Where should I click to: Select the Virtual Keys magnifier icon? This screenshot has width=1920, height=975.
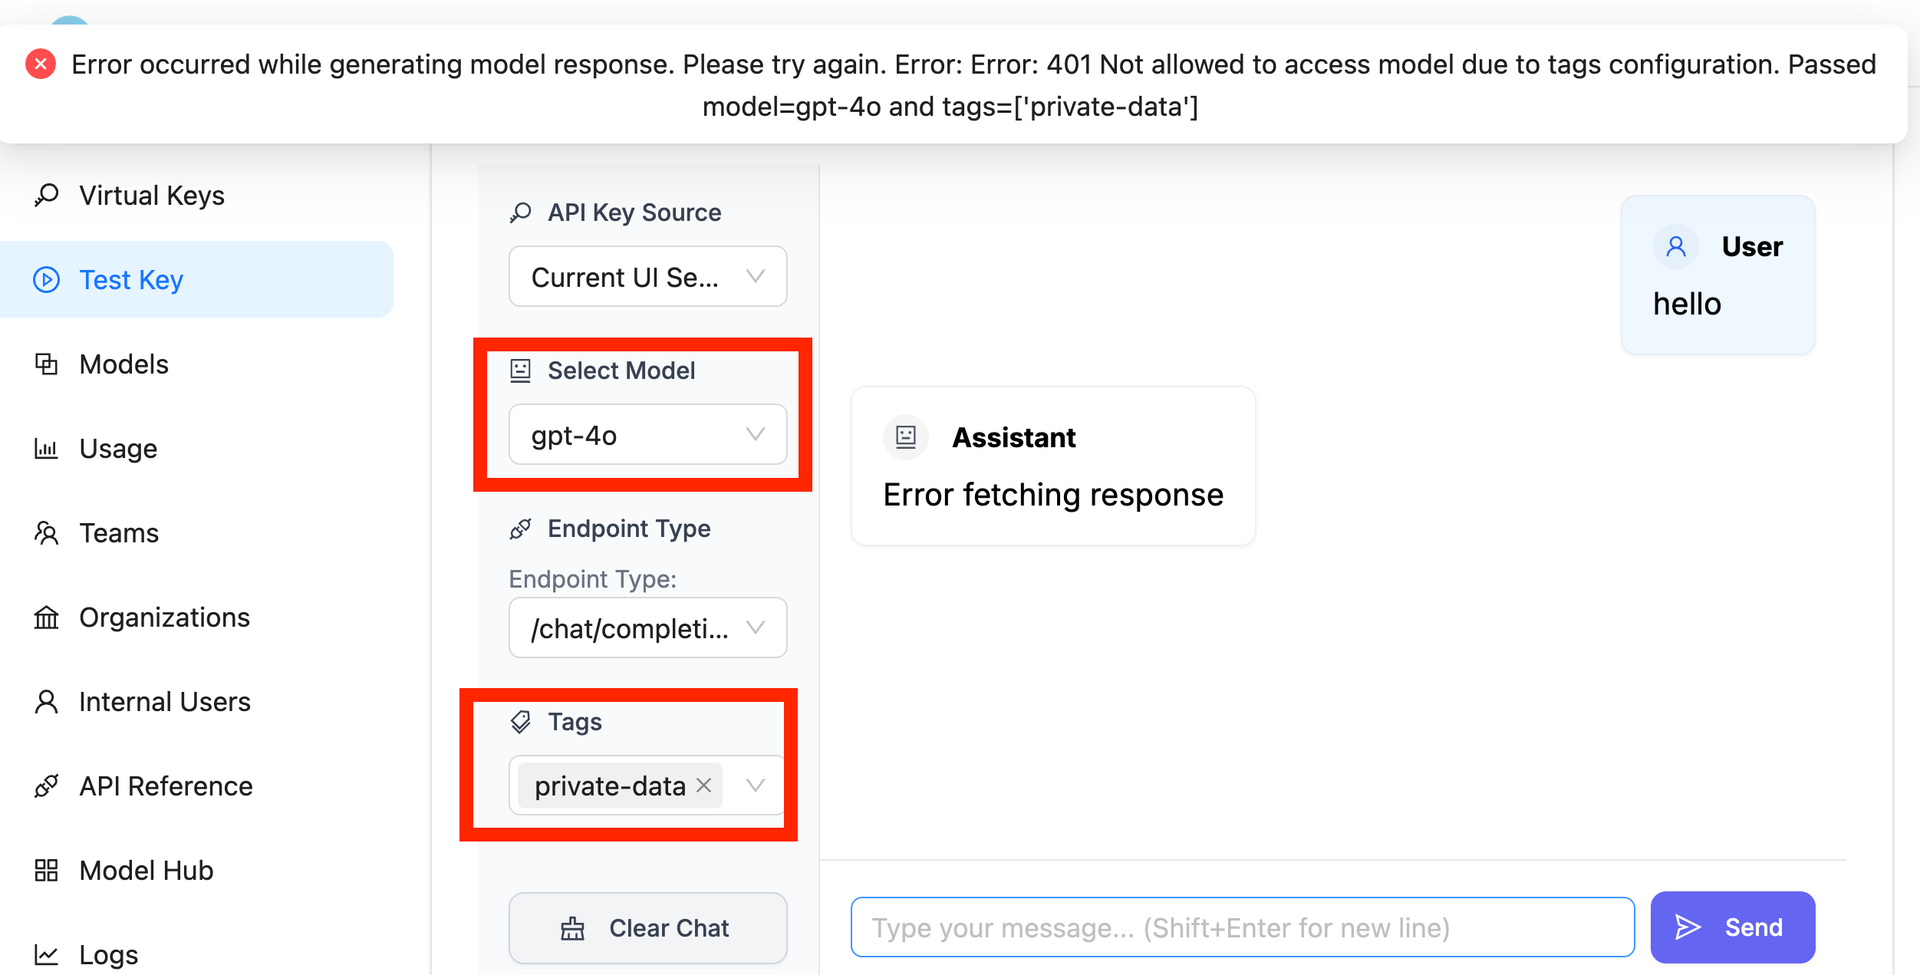tap(47, 195)
